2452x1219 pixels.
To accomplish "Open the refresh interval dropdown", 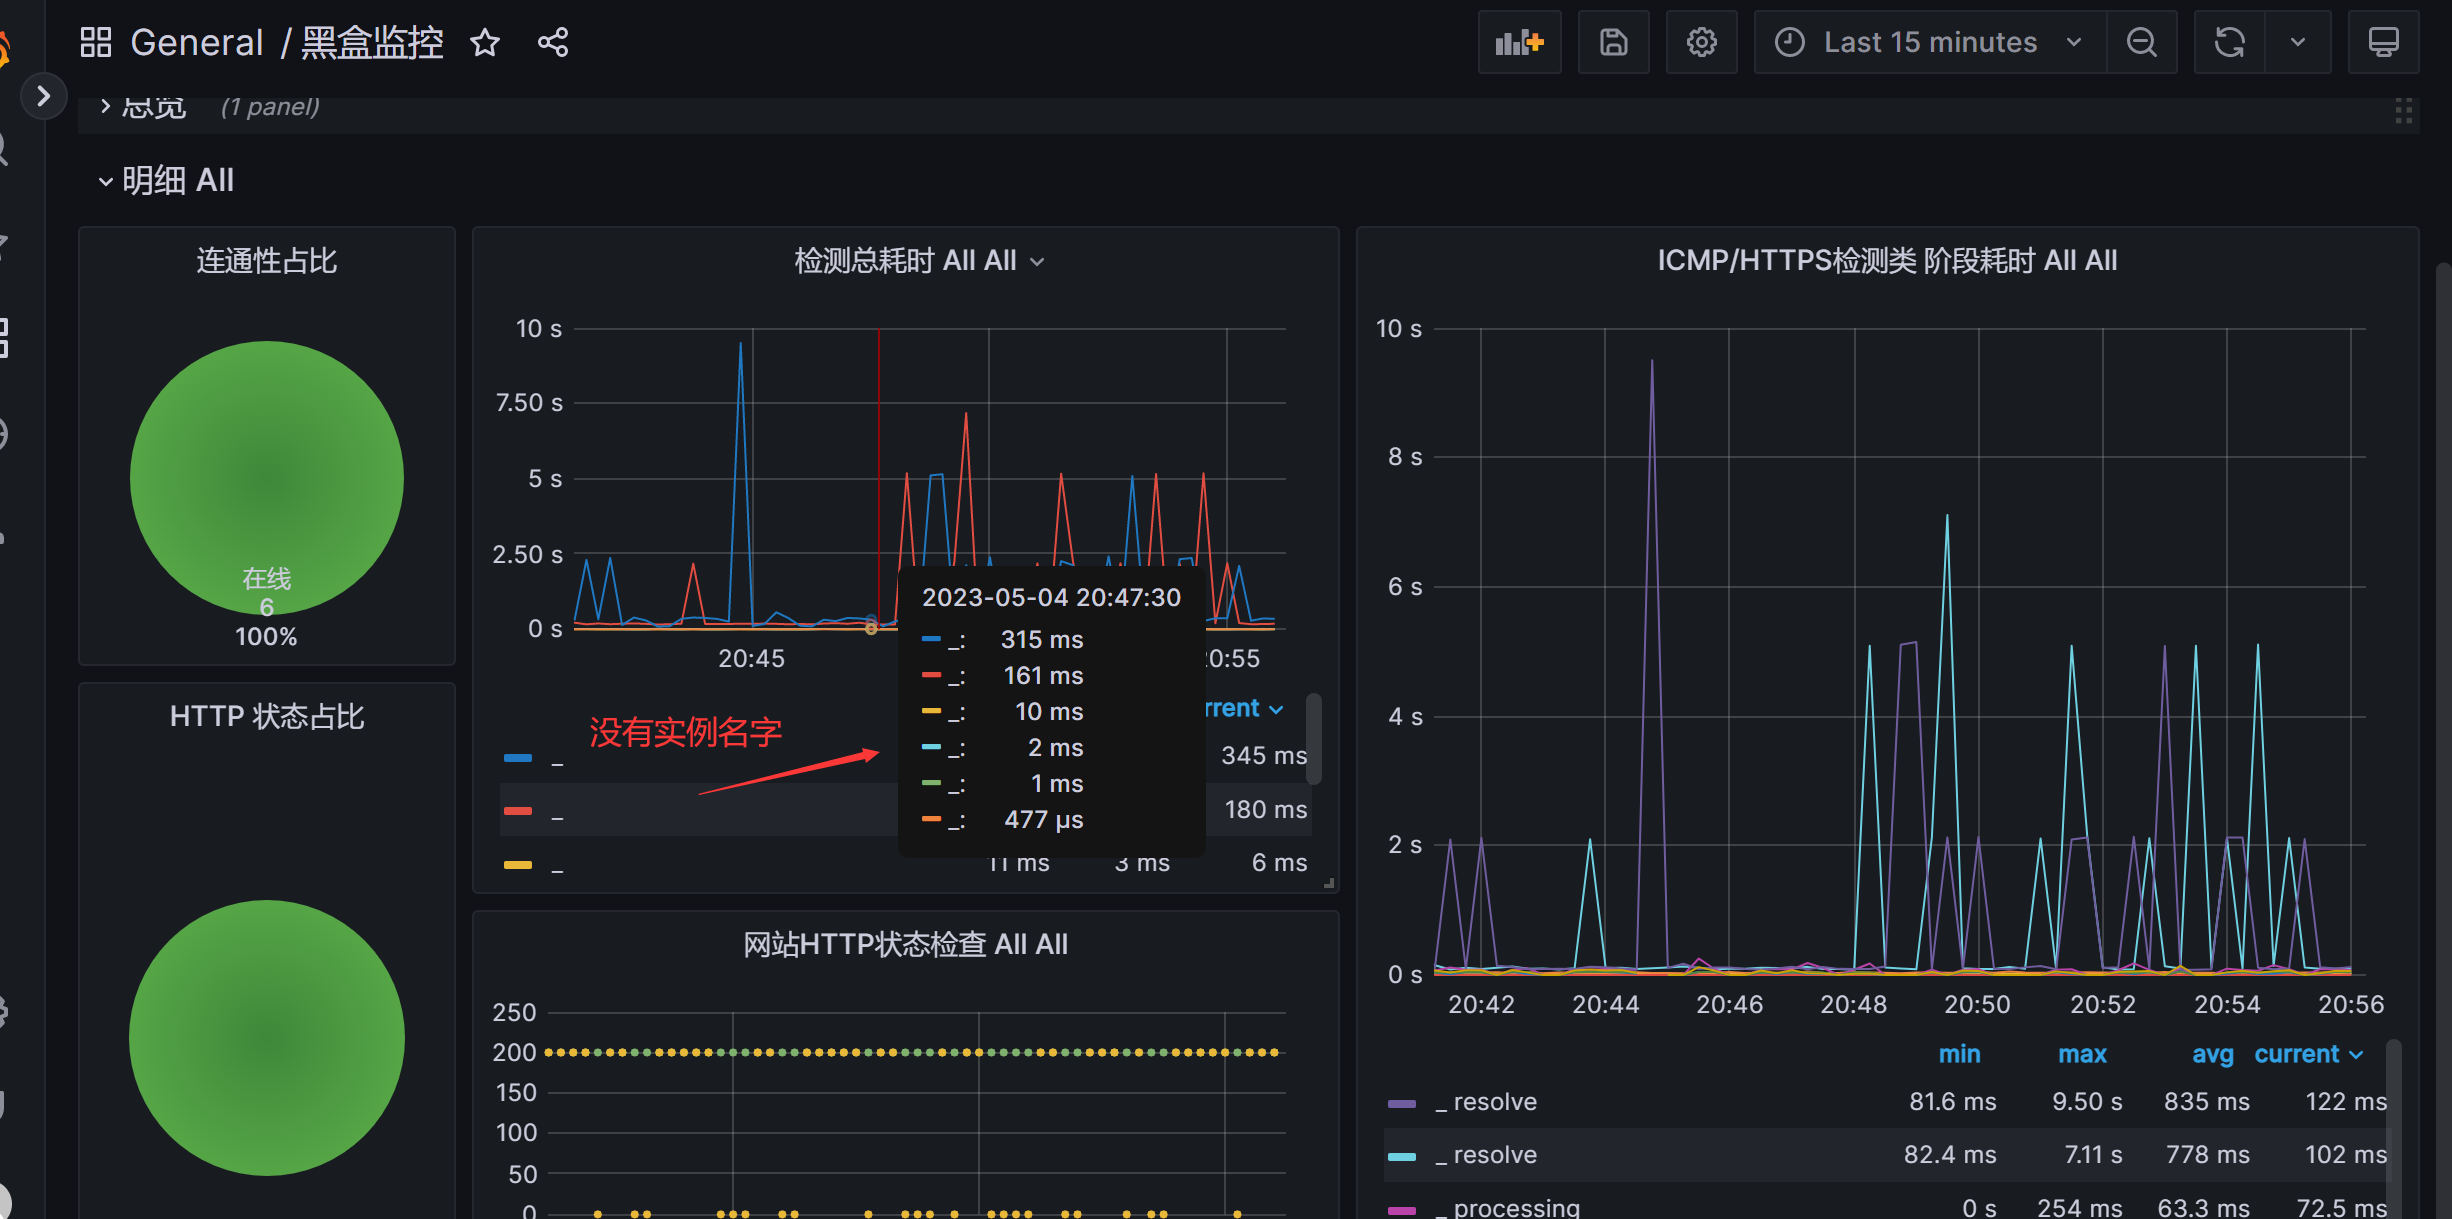I will pyautogui.click(x=2297, y=43).
